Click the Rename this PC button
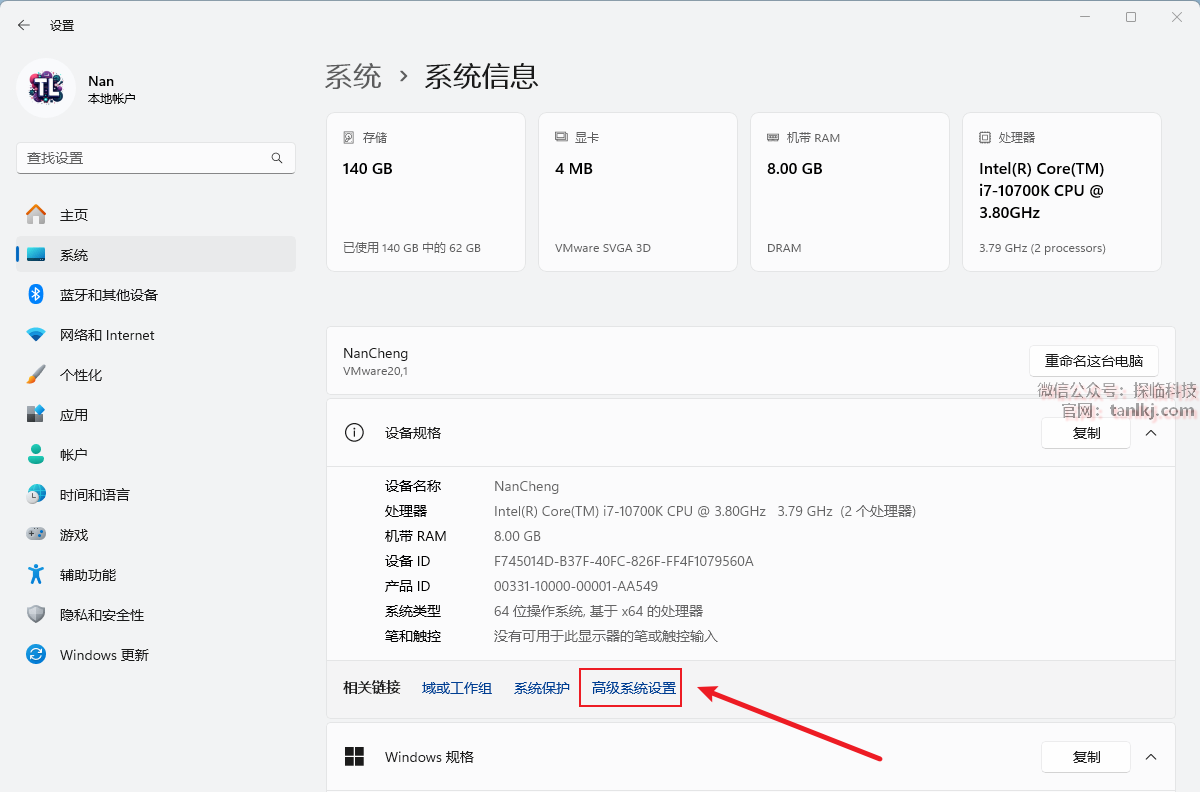Image resolution: width=1200 pixels, height=792 pixels. point(1093,360)
